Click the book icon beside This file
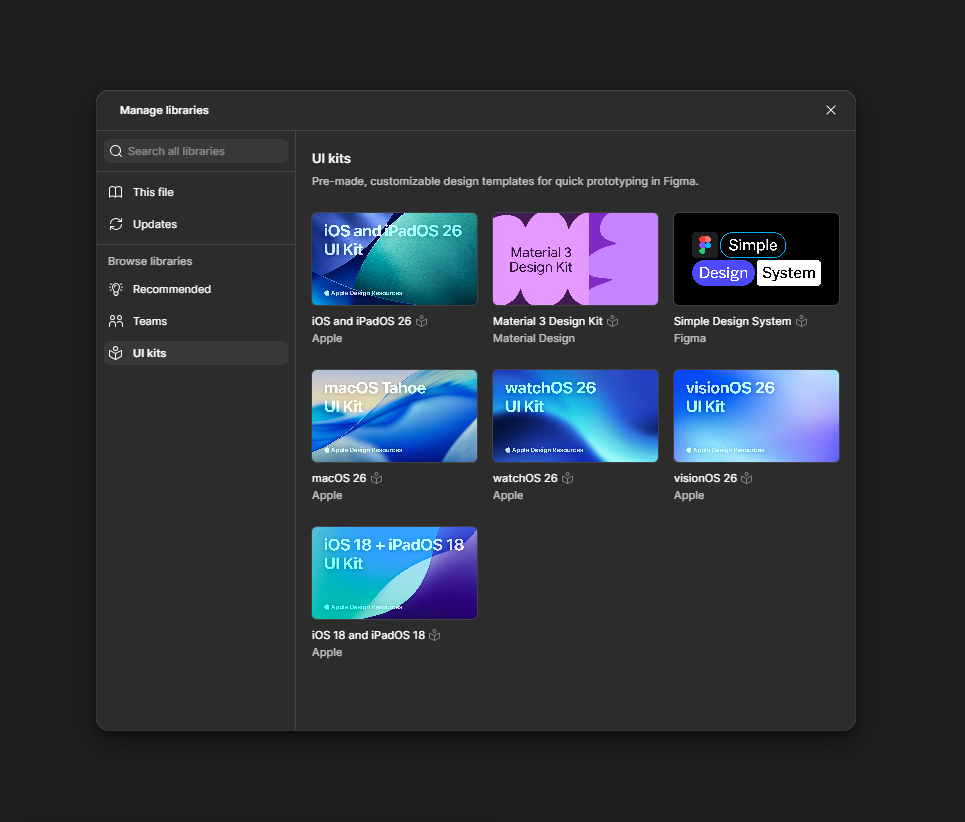965x822 pixels. (116, 192)
